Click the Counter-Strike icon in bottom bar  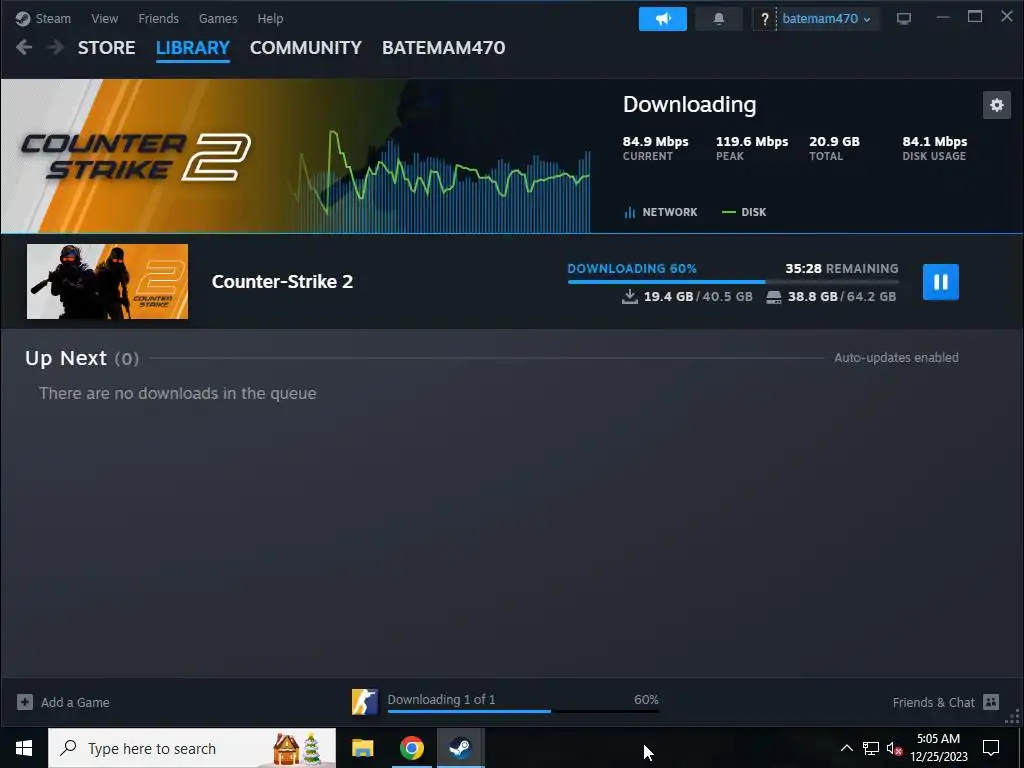tap(364, 702)
